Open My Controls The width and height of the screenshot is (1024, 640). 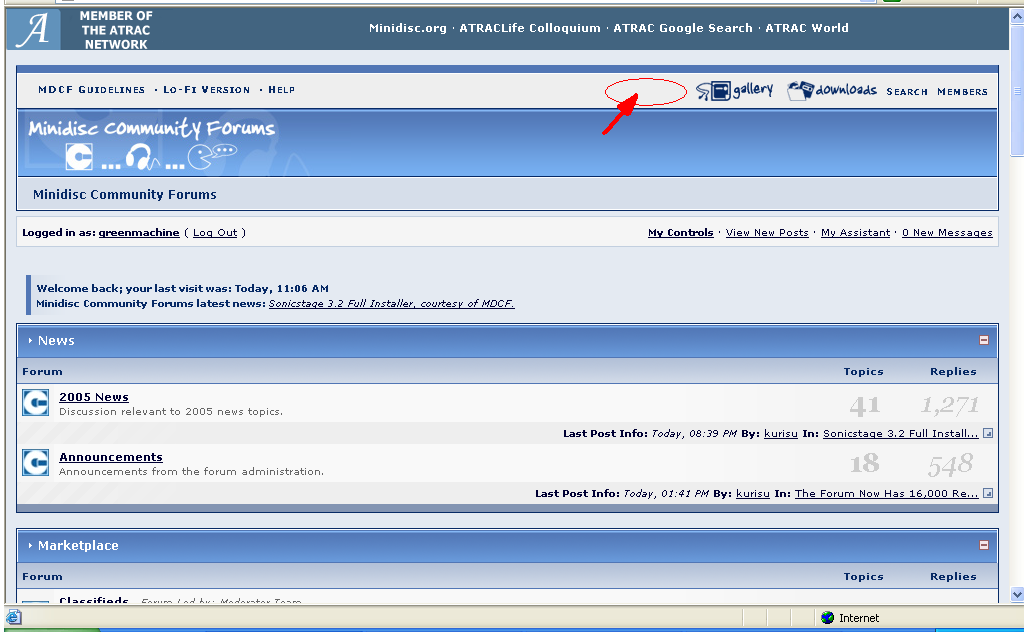[680, 232]
